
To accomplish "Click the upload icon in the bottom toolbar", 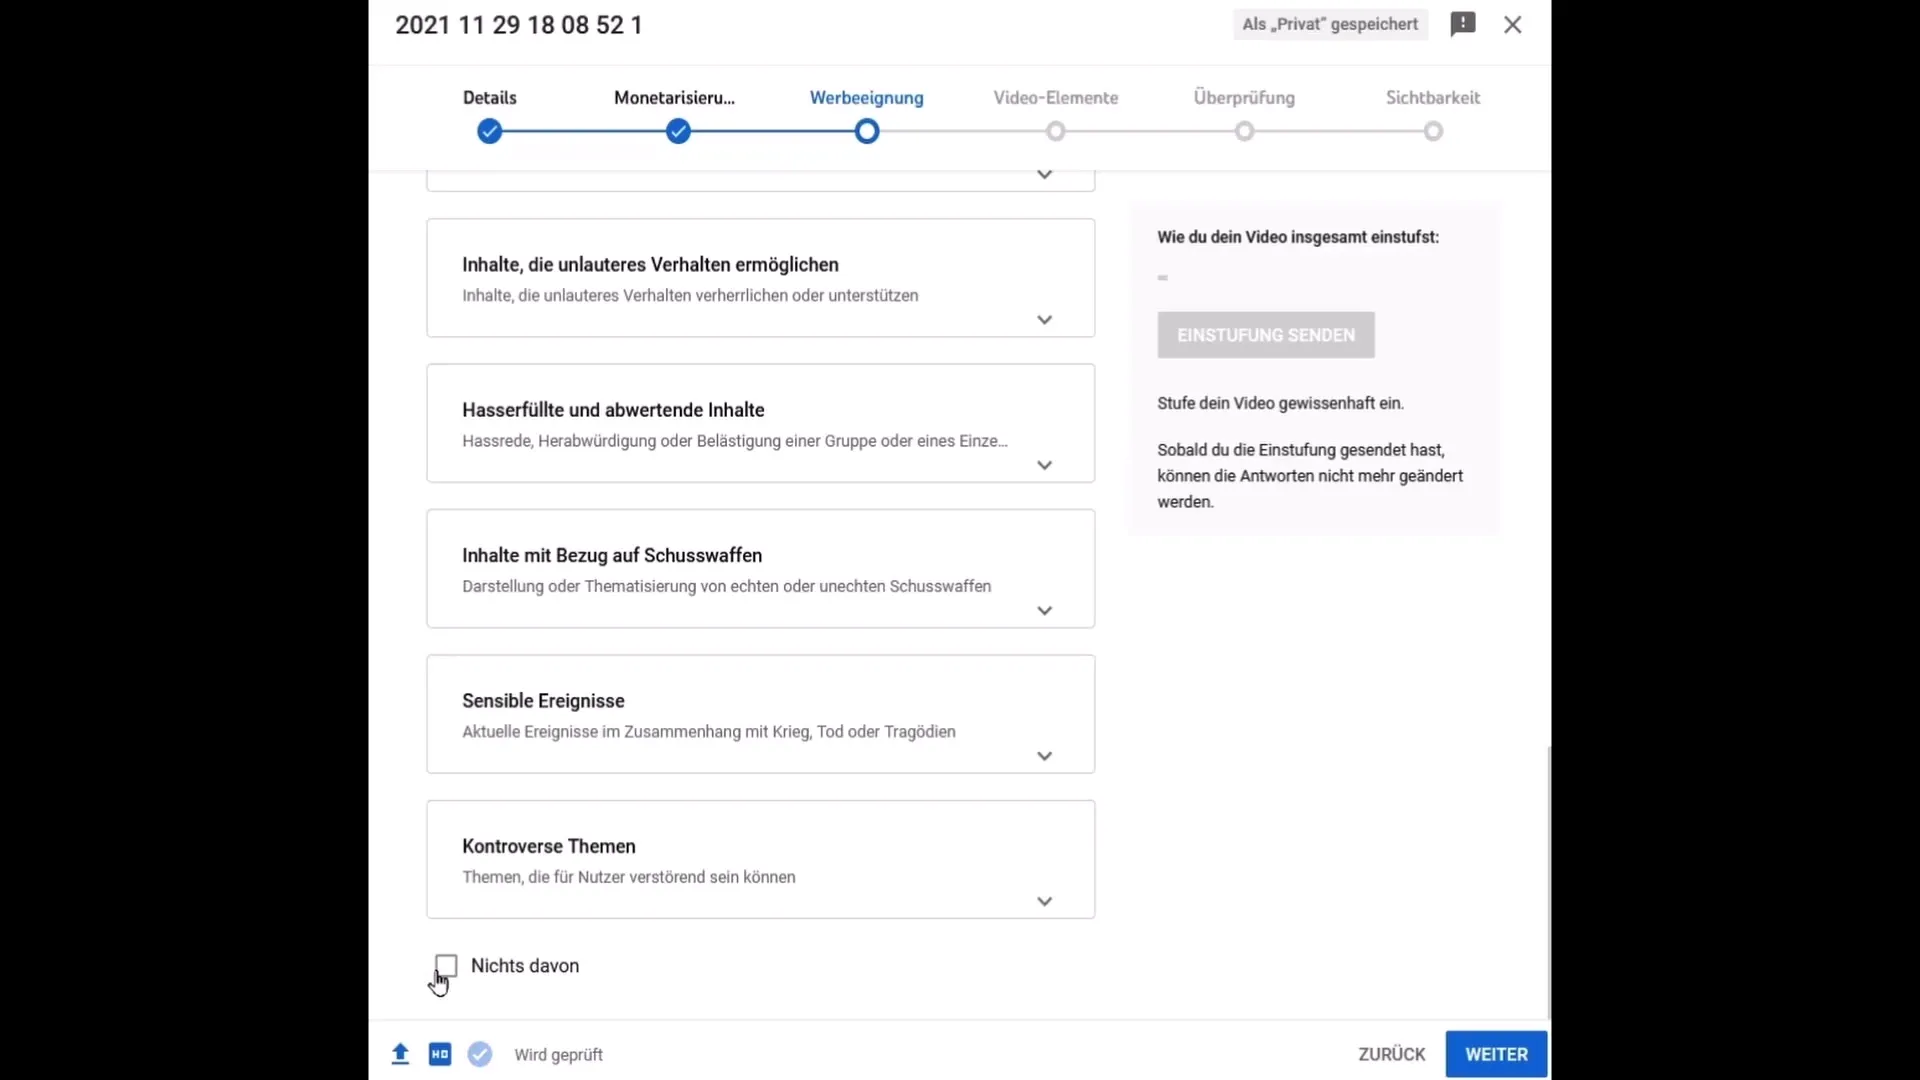I will [x=400, y=1054].
